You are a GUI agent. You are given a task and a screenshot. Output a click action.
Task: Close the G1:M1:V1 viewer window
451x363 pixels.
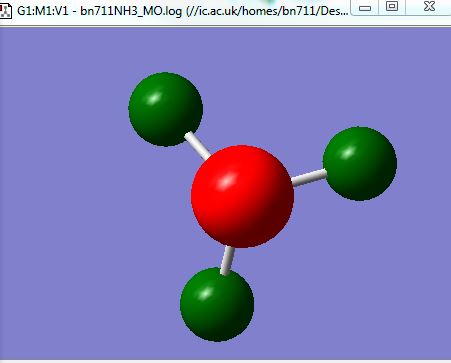pos(429,6)
